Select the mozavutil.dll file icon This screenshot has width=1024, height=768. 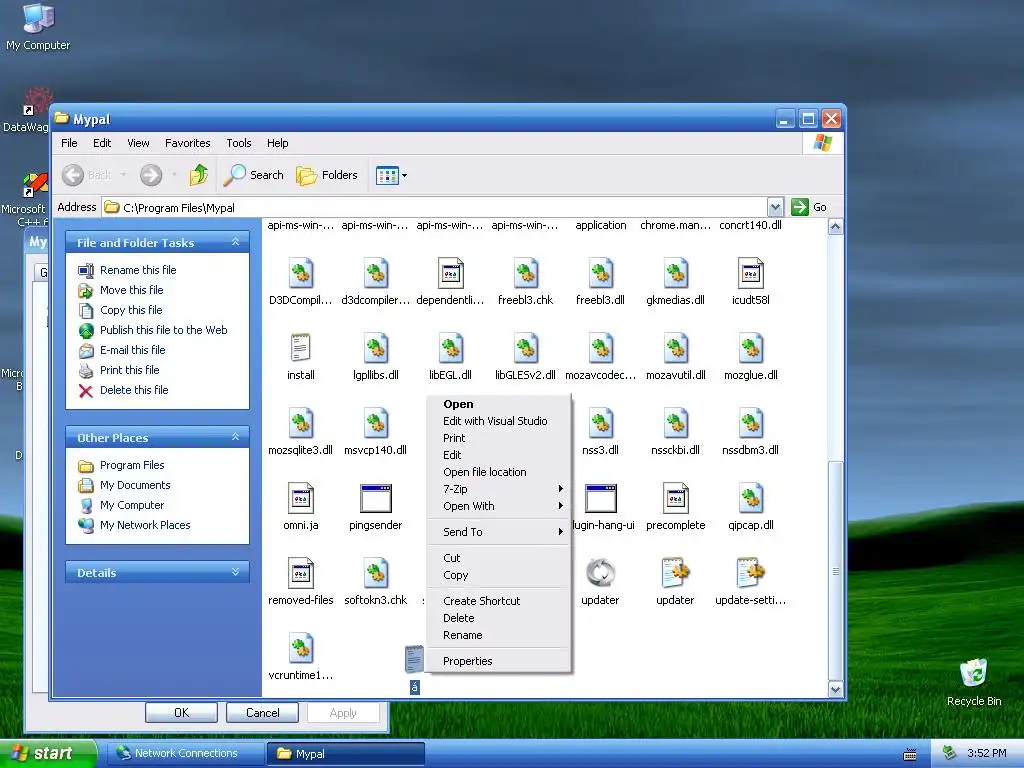(675, 348)
